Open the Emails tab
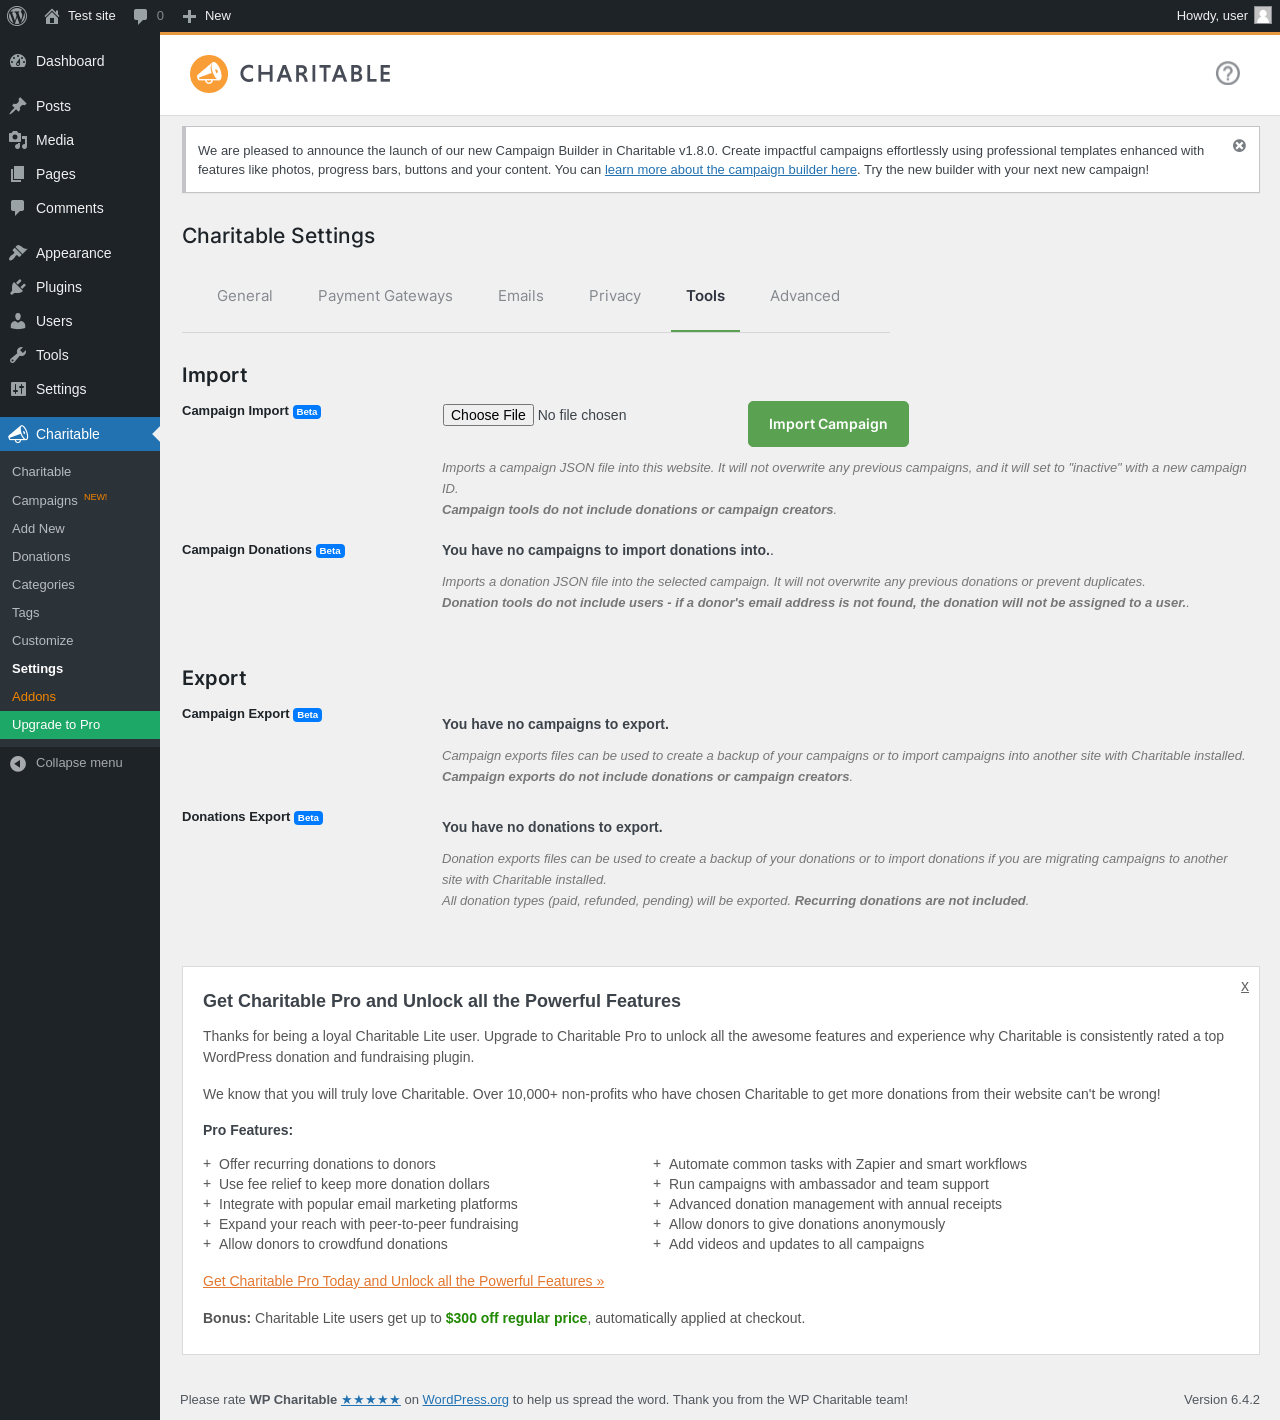Screen dimensions: 1280x1420 point(521,296)
